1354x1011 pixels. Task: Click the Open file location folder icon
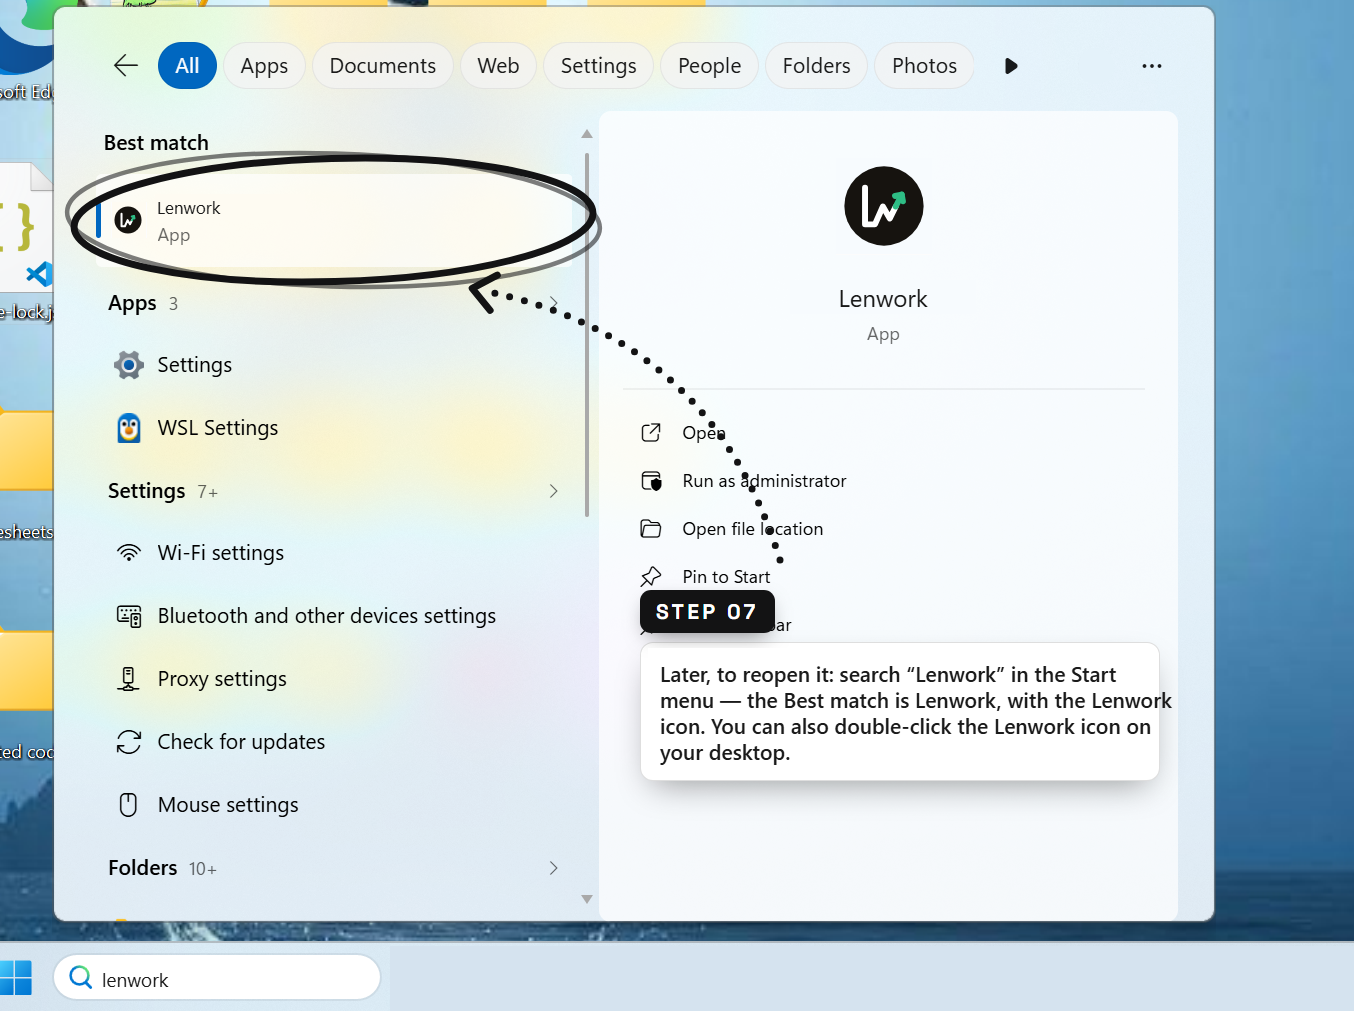[x=651, y=529]
